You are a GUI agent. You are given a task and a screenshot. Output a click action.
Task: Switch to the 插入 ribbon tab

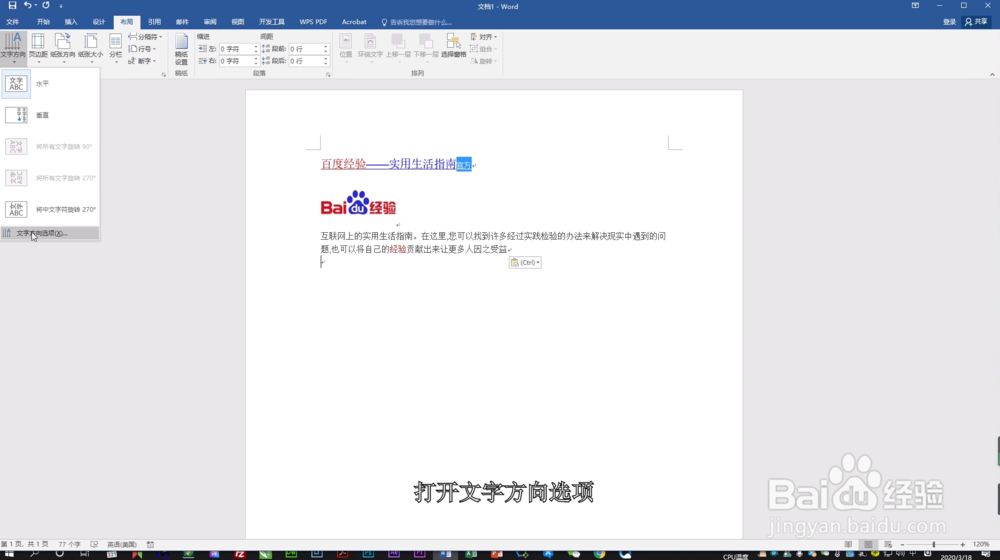tap(71, 22)
